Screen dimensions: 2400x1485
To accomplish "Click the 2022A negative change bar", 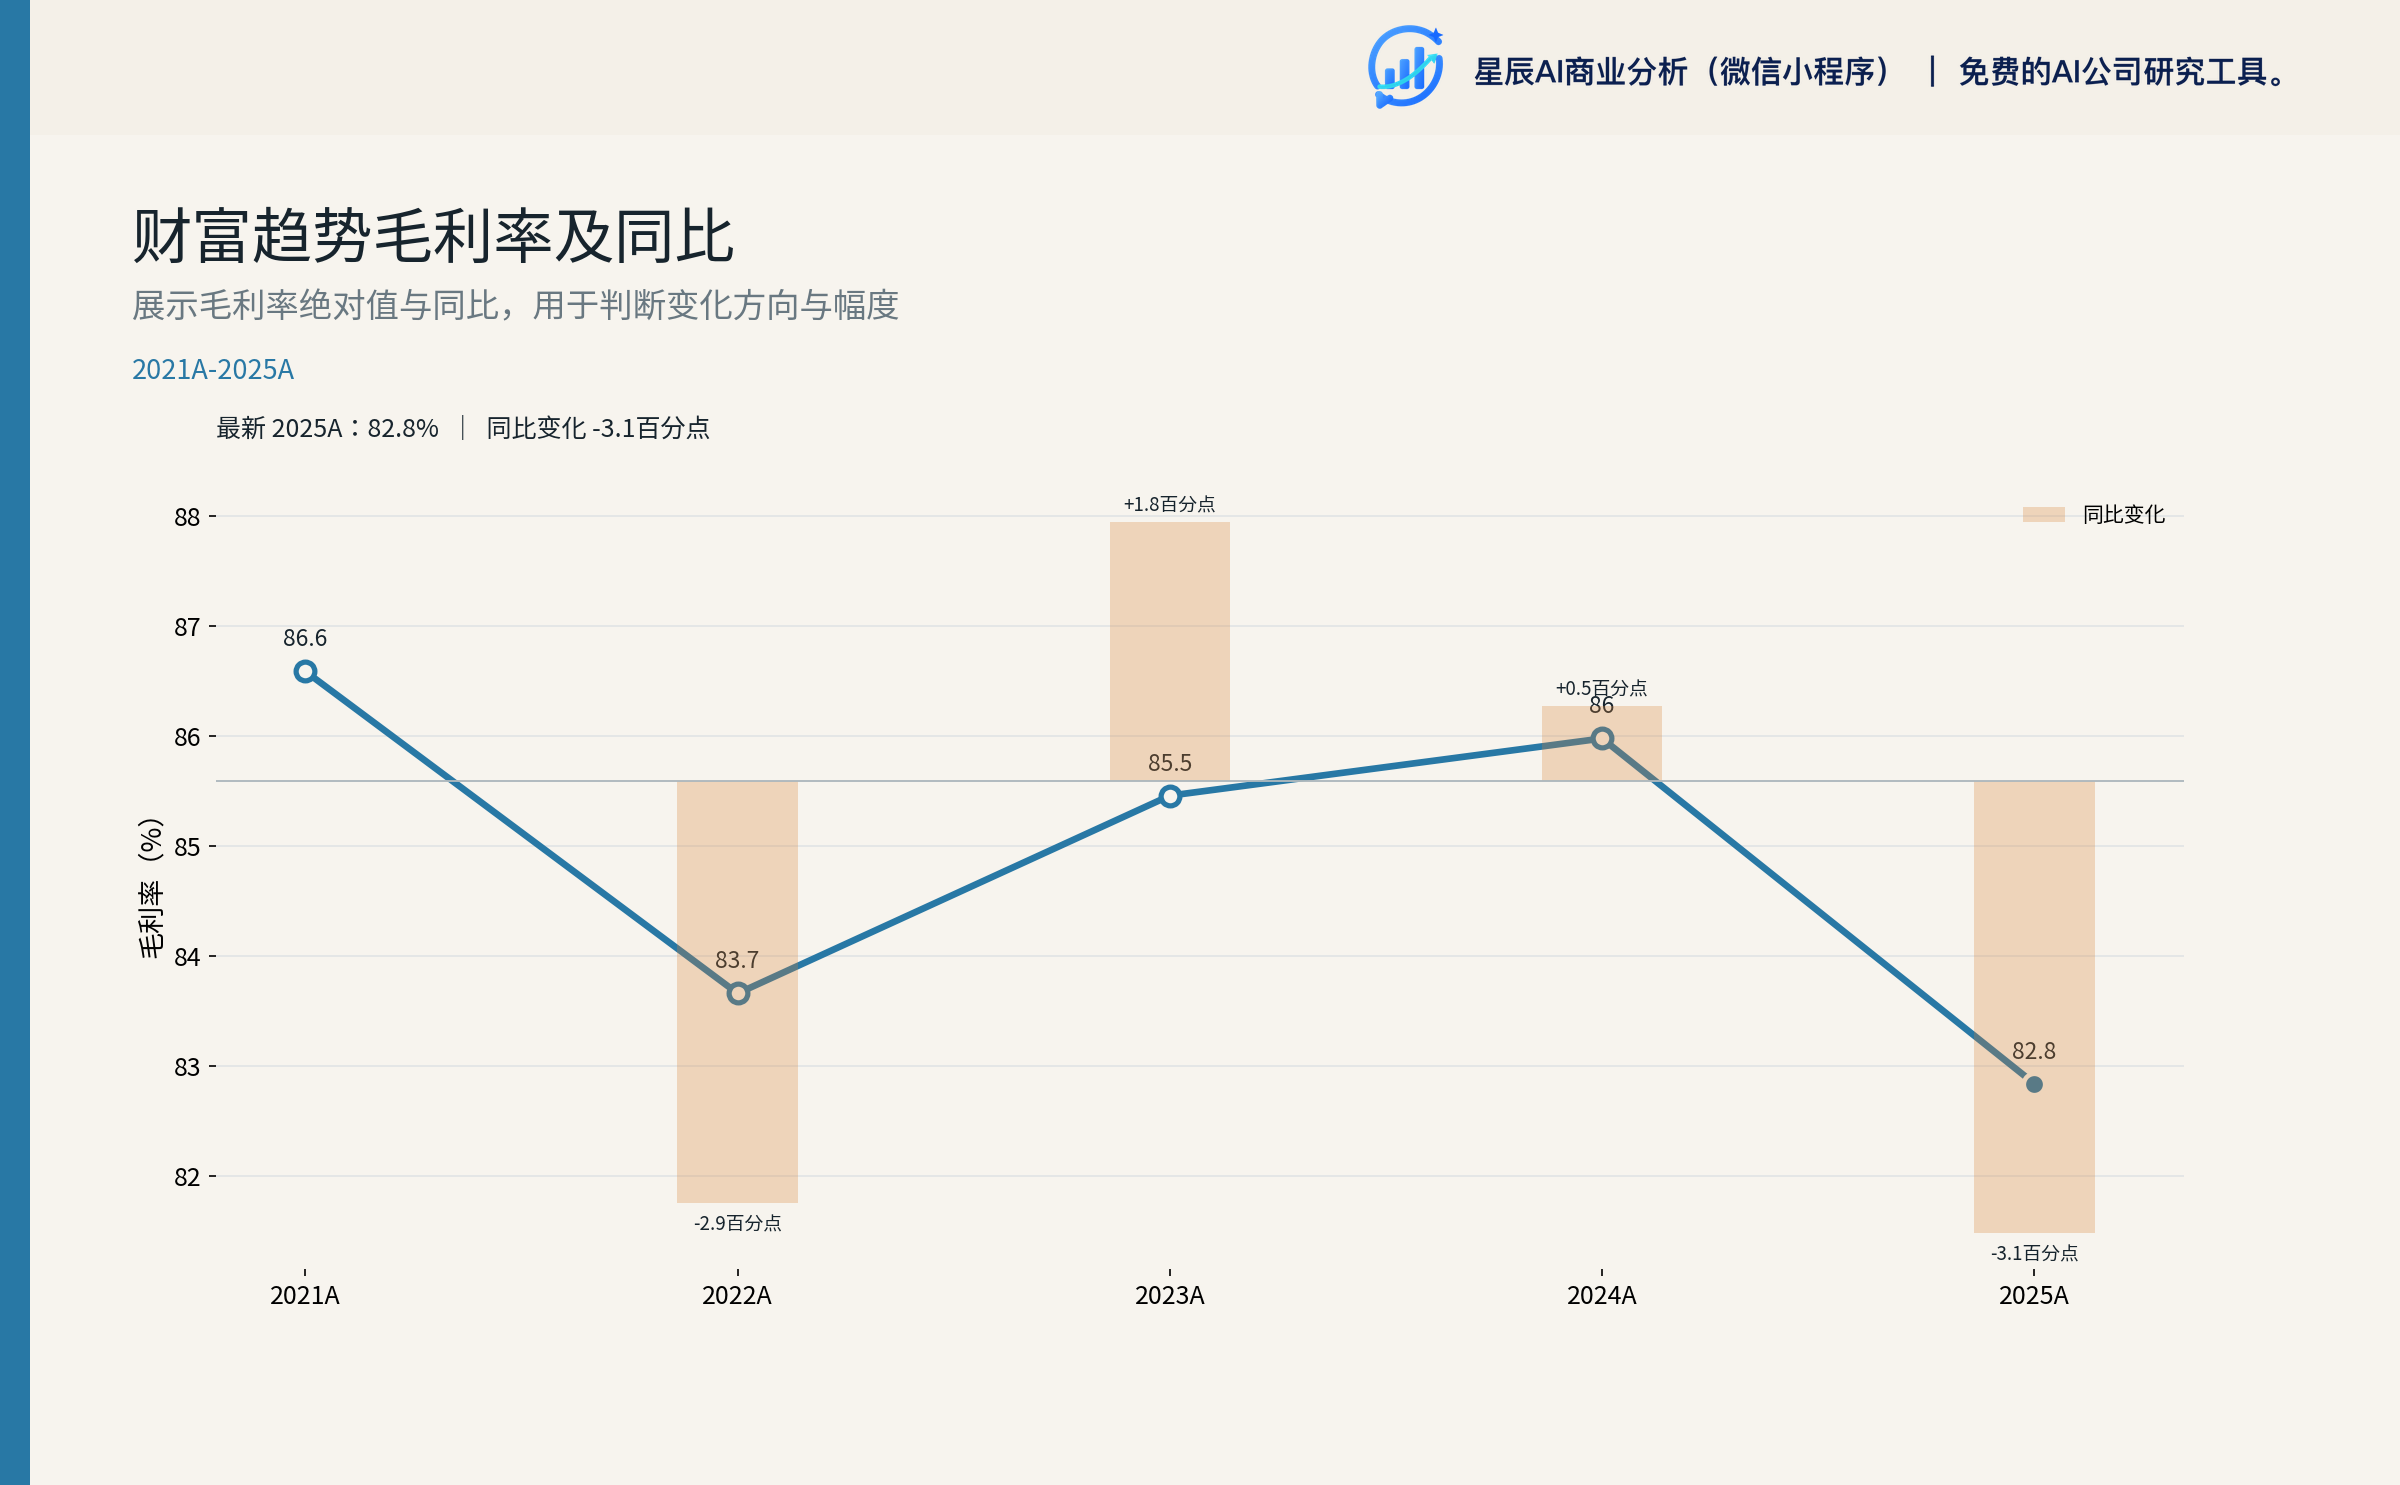I will (738, 991).
